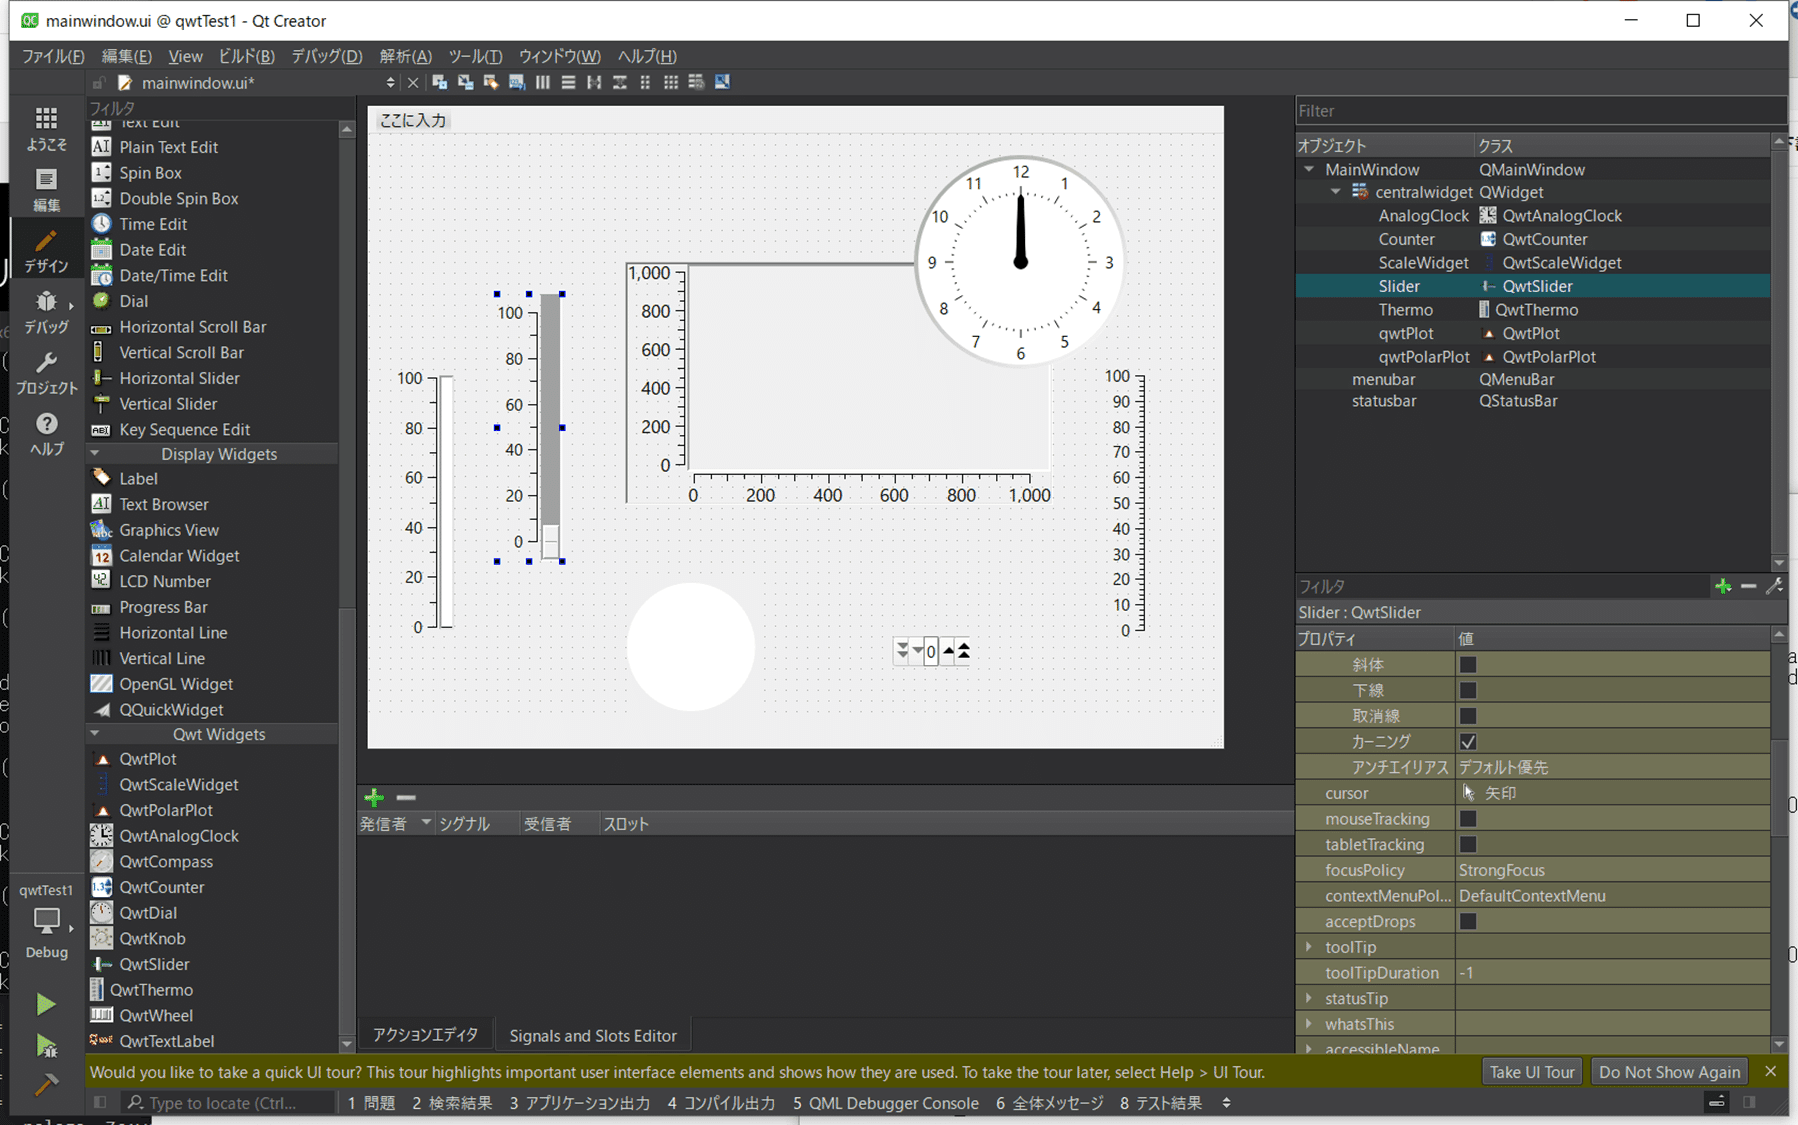Viewport: 1798px width, 1125px height.
Task: Lay out horizontally in a splitter
Action: [594, 82]
